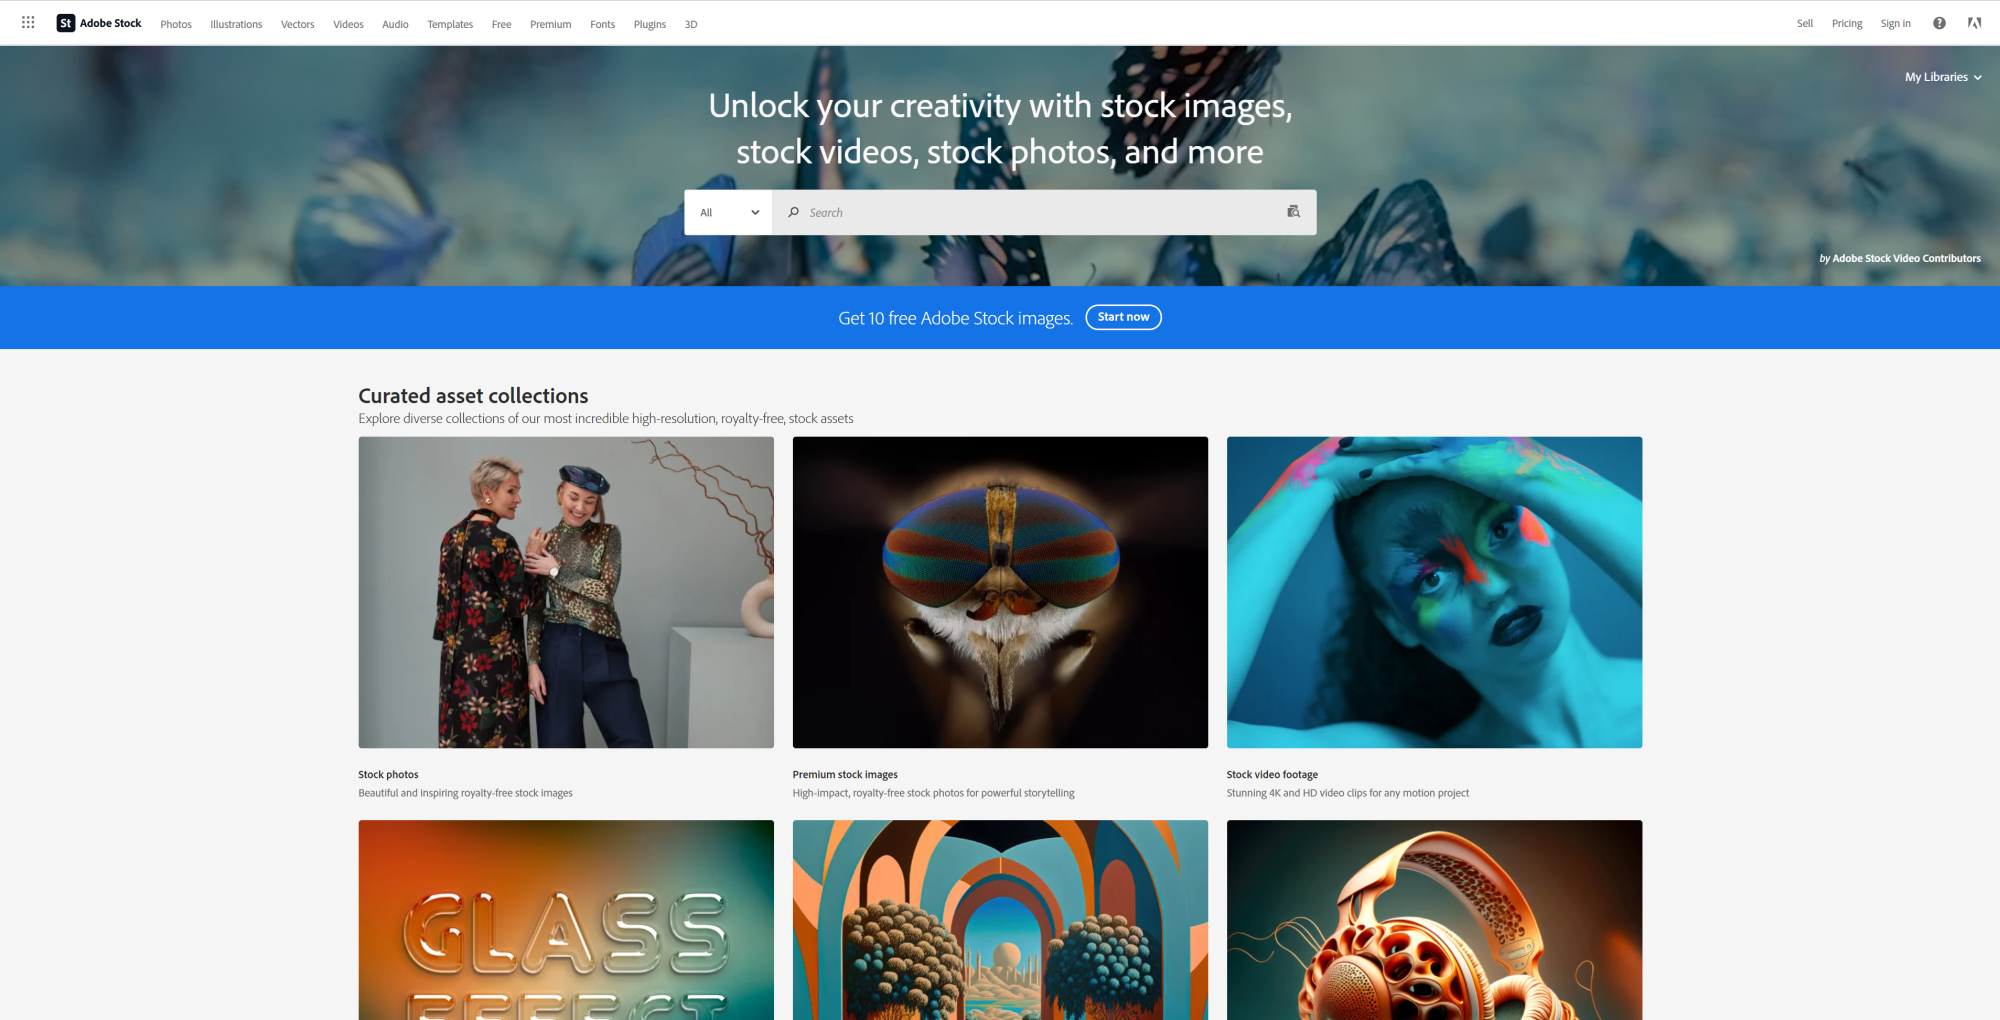Expand the My Libraries dropdown
Screen dimensions: 2000x1020
click(1943, 77)
